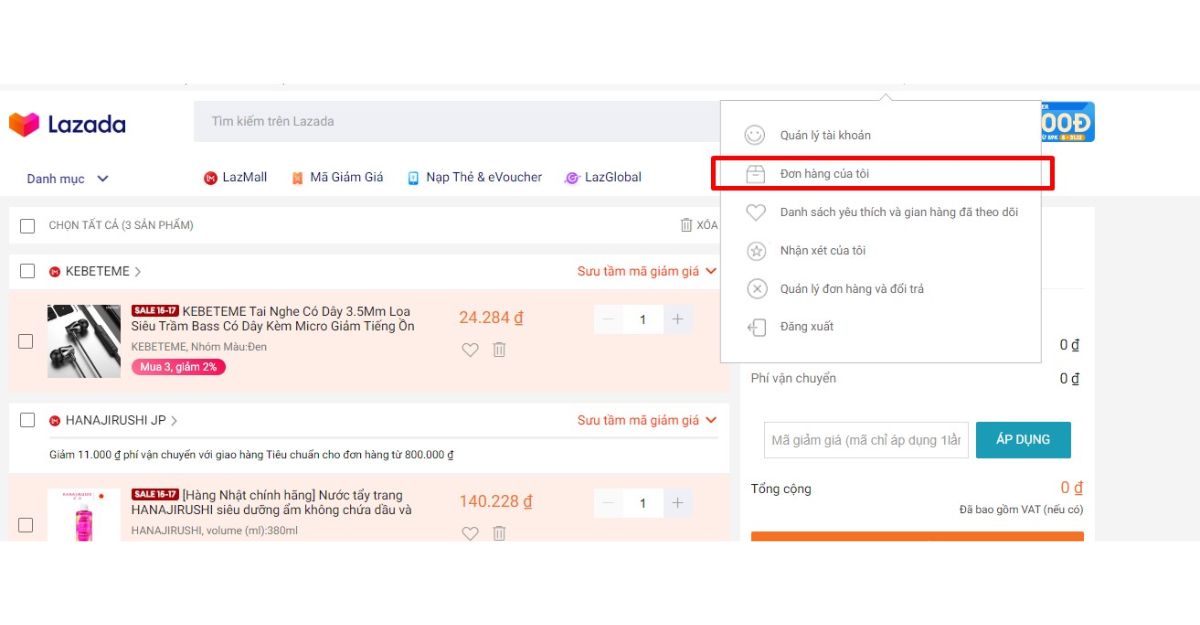This screenshot has width=1200, height=625.
Task: Add KEBETEME earphones to wishlist heart
Action: (470, 350)
